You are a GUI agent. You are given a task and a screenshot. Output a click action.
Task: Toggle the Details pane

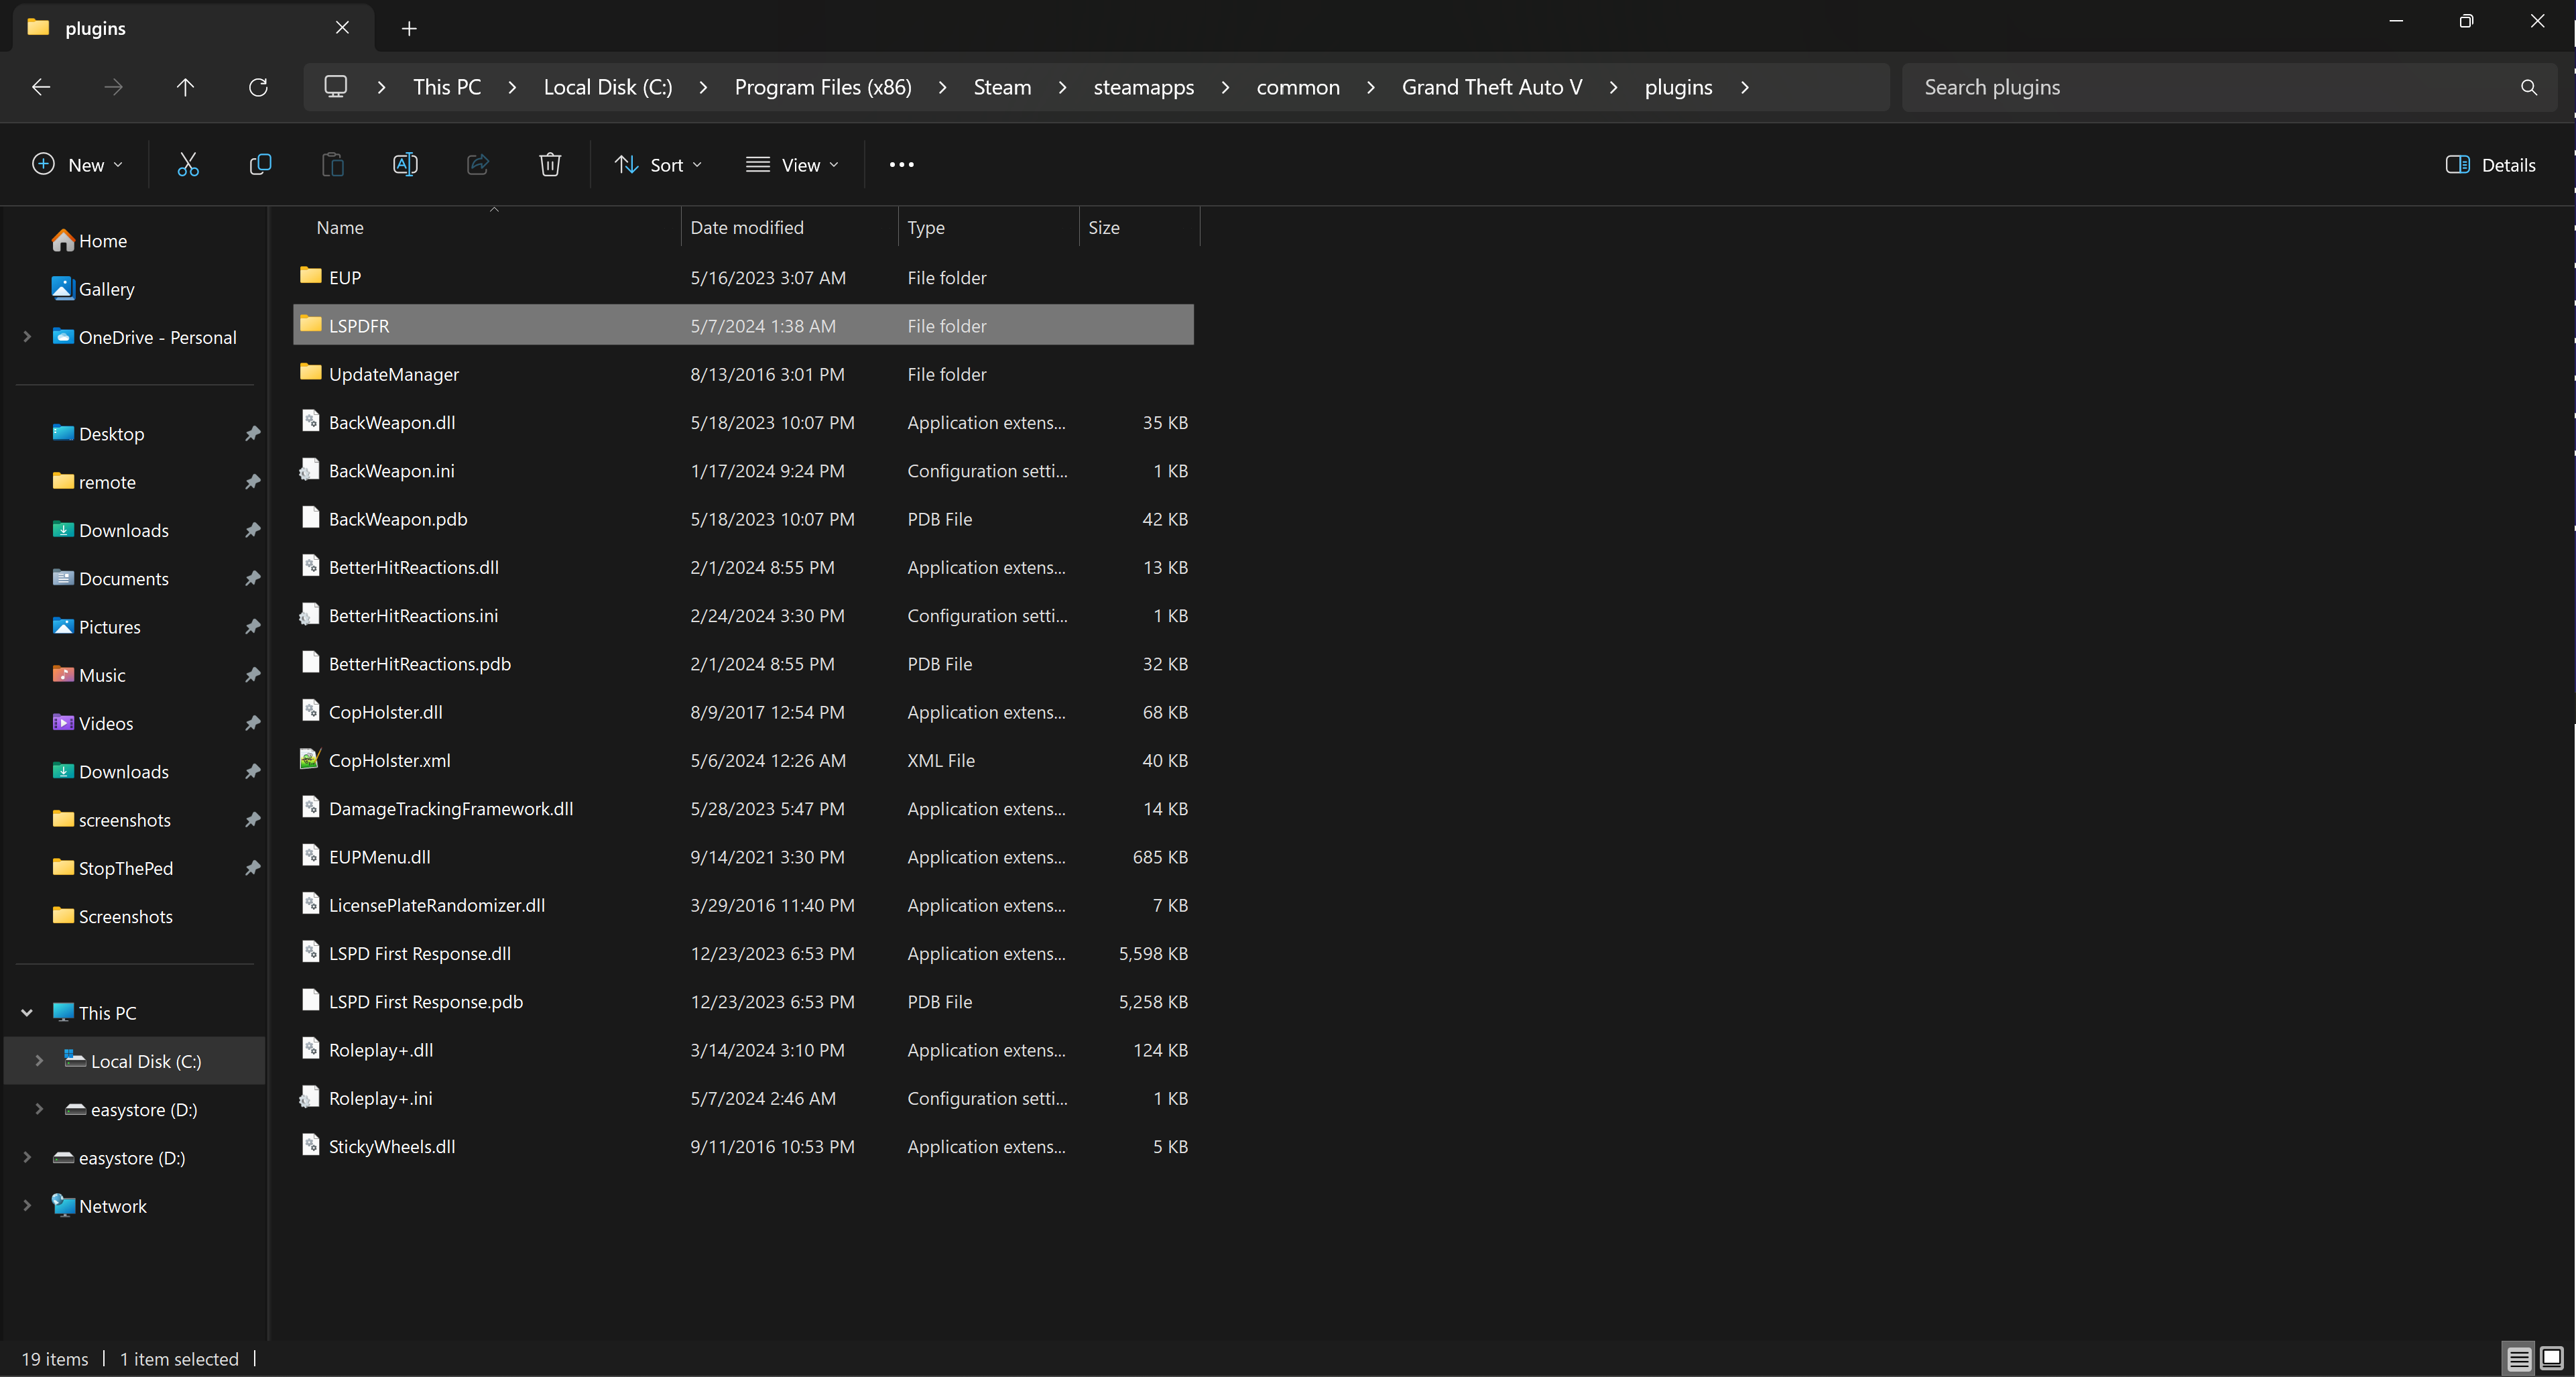click(x=2490, y=165)
